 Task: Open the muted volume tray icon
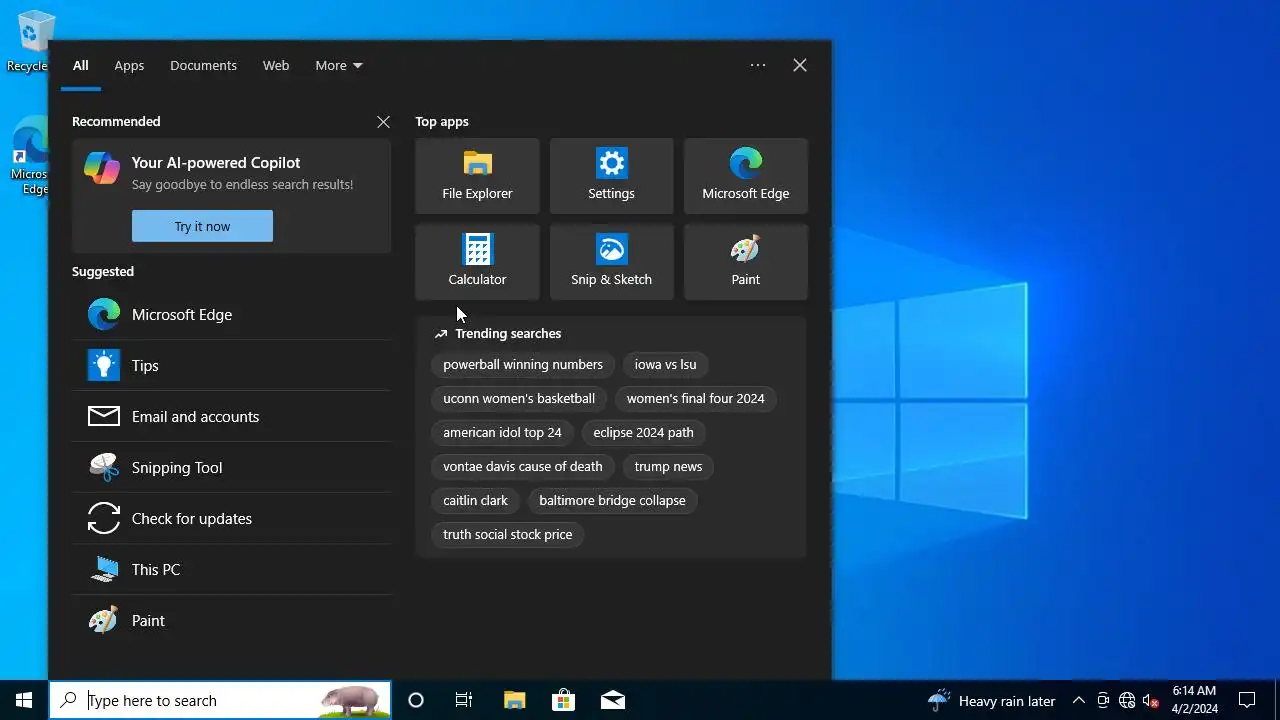coord(1151,700)
